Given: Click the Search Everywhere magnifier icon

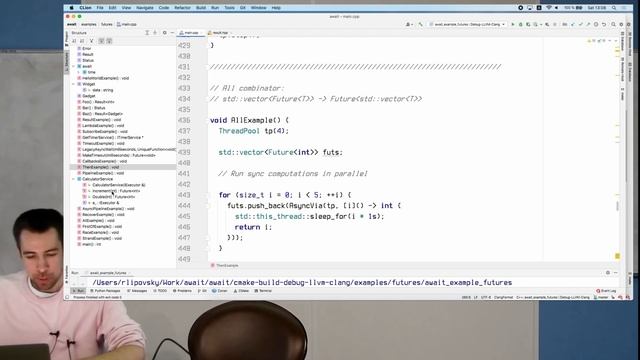Looking at the screenshot, I should click(613, 24).
